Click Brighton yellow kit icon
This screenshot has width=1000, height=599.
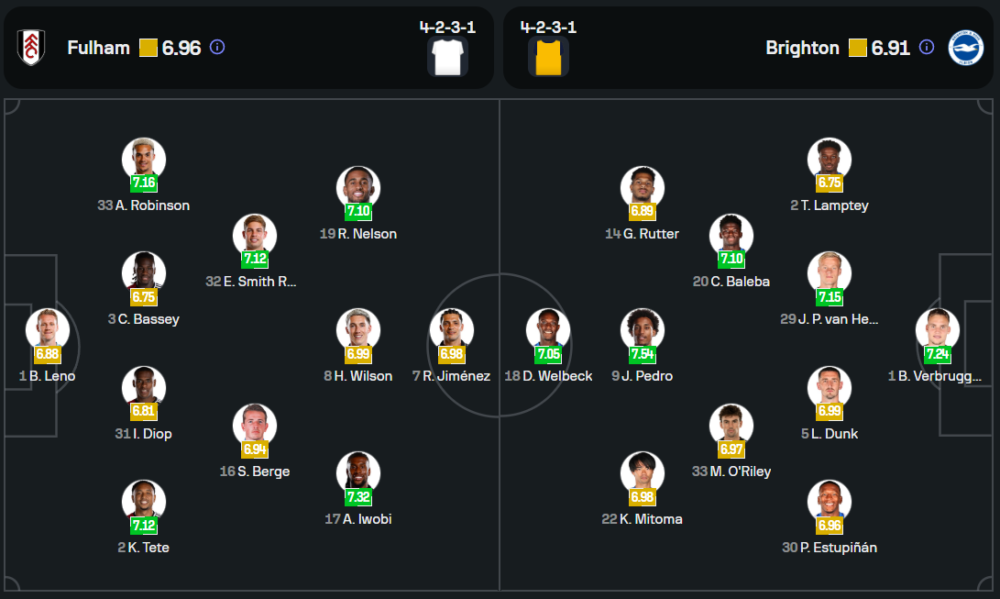pyautogui.click(x=548, y=56)
